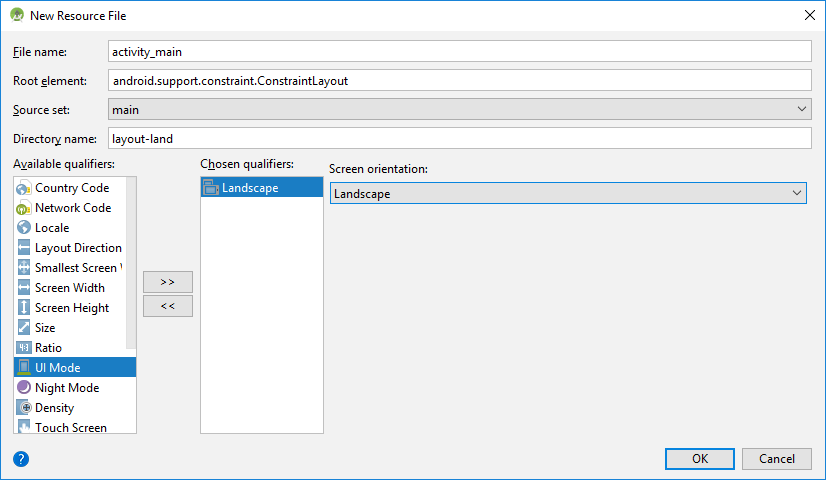826x480 pixels.
Task: Click the File name text field
Action: click(459, 51)
